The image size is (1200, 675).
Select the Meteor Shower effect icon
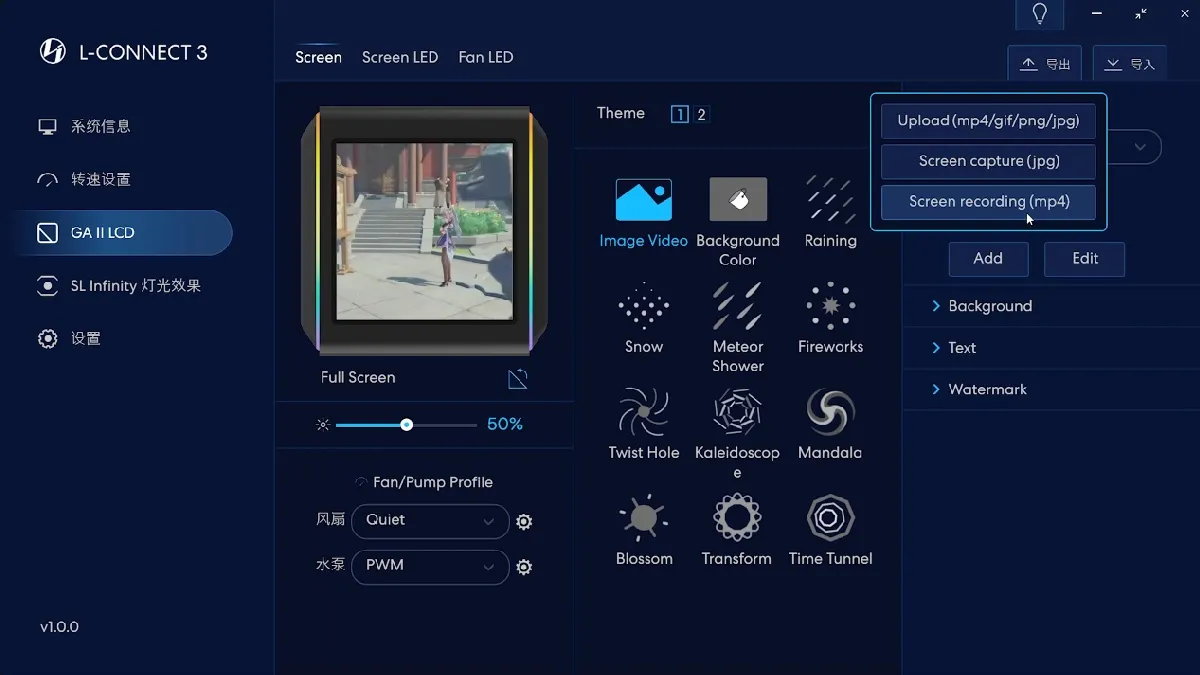(738, 305)
